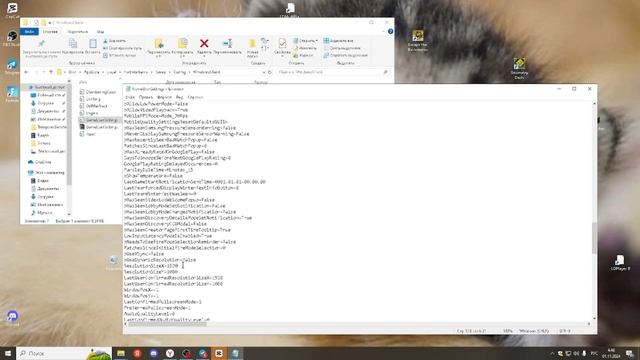Open the Explorer File tab
640x360 pixels.
click(x=29, y=31)
